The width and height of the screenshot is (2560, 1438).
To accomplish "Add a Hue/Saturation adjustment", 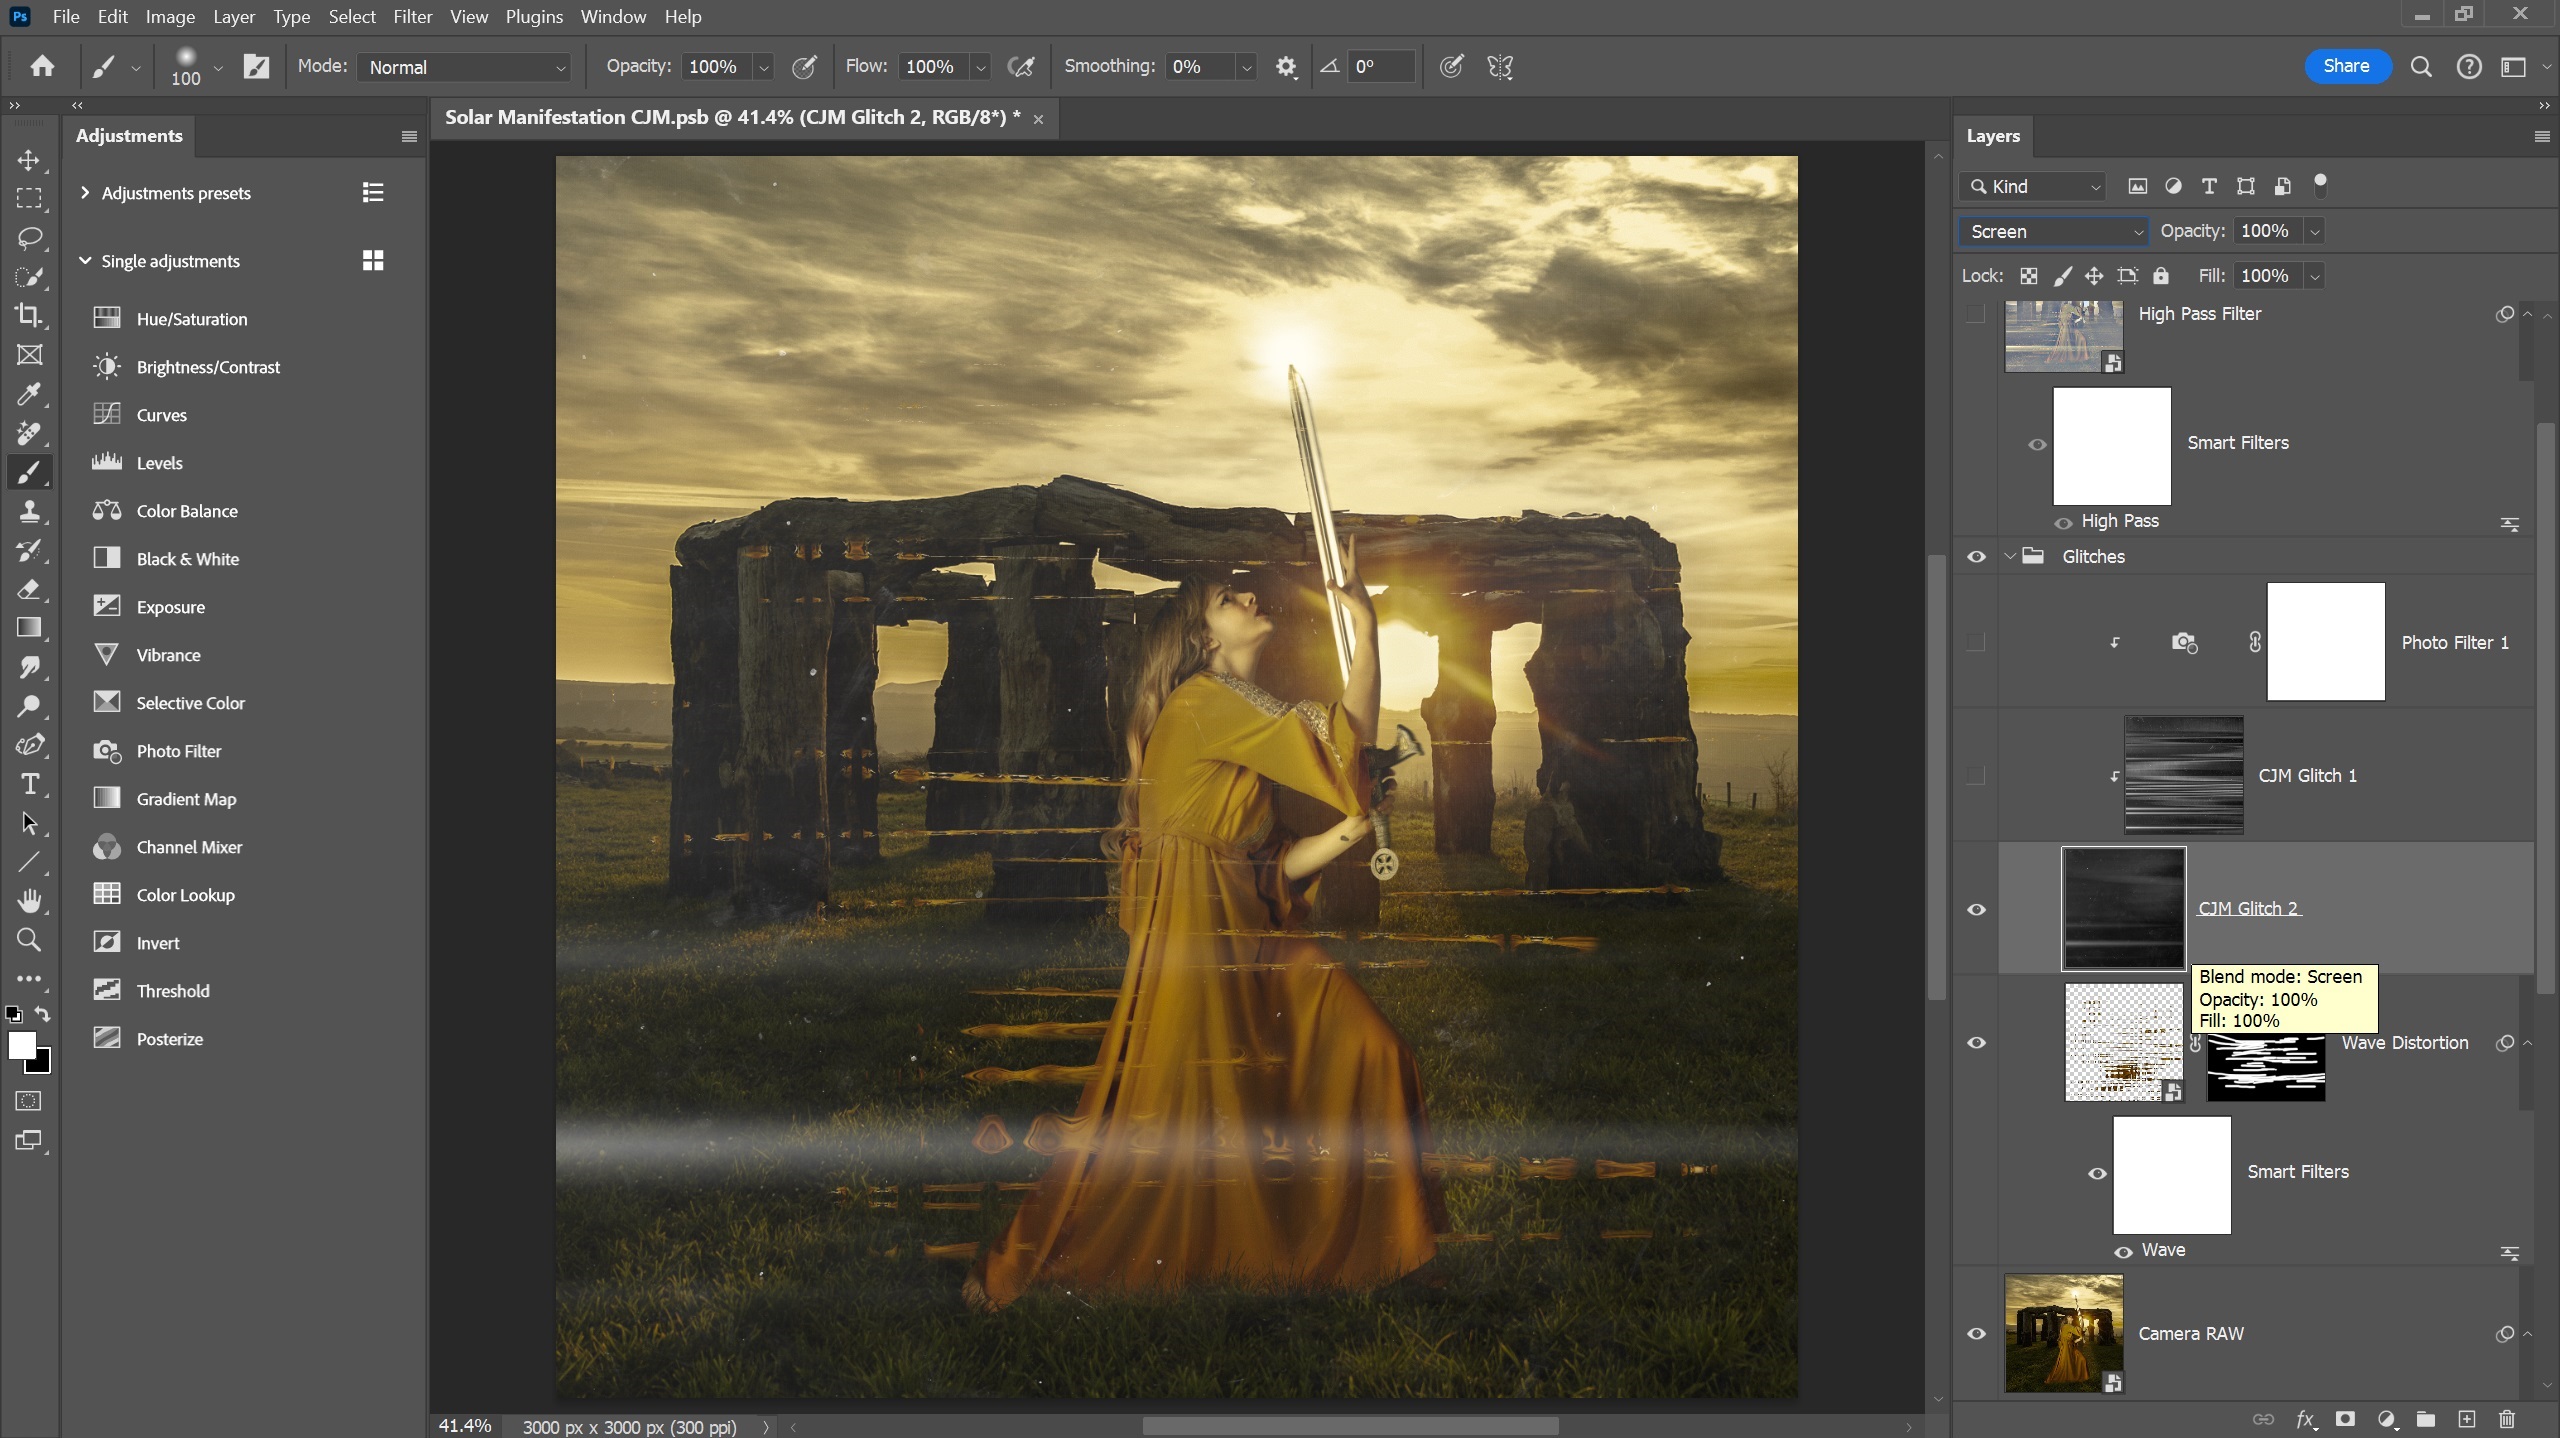I will click(x=191, y=319).
